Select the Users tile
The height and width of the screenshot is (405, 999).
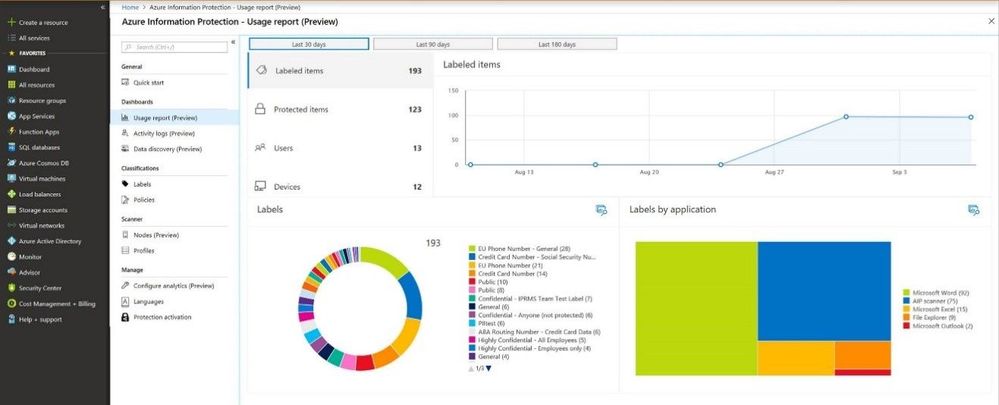point(341,148)
